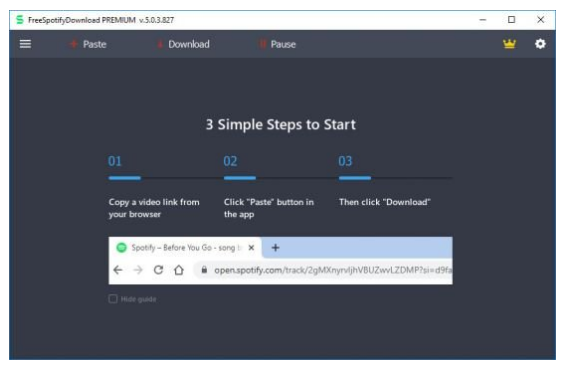This screenshot has width=562, height=365.
Task: Maximize the FreeSpotifyDownload window
Action: (511, 20)
